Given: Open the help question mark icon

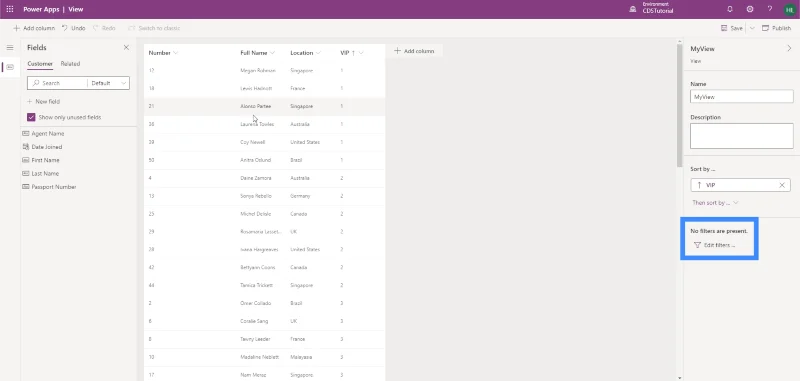Looking at the screenshot, I should pyautogui.click(x=770, y=9).
